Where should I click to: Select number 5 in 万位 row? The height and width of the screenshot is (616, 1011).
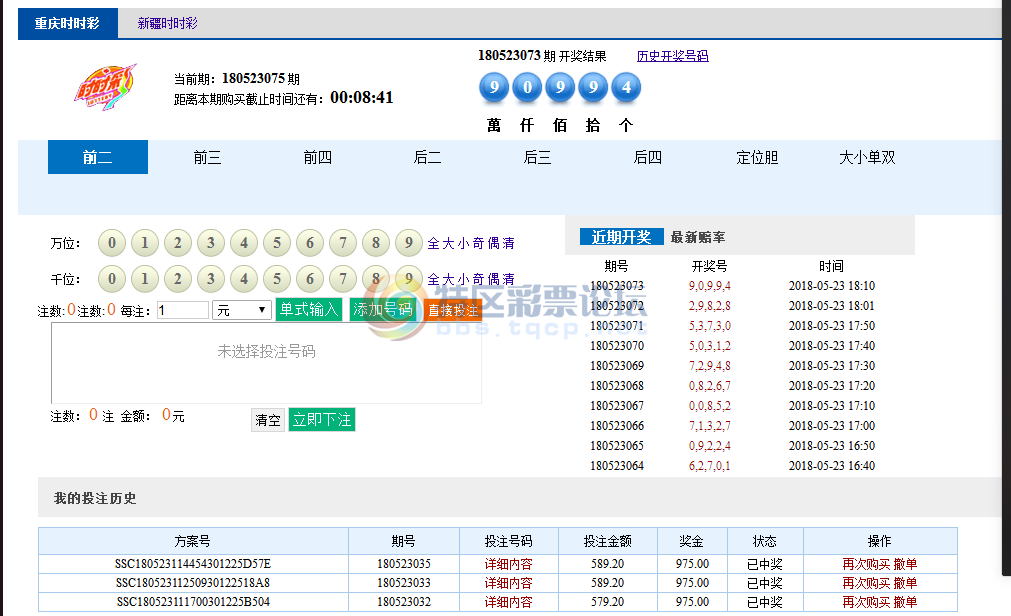277,243
